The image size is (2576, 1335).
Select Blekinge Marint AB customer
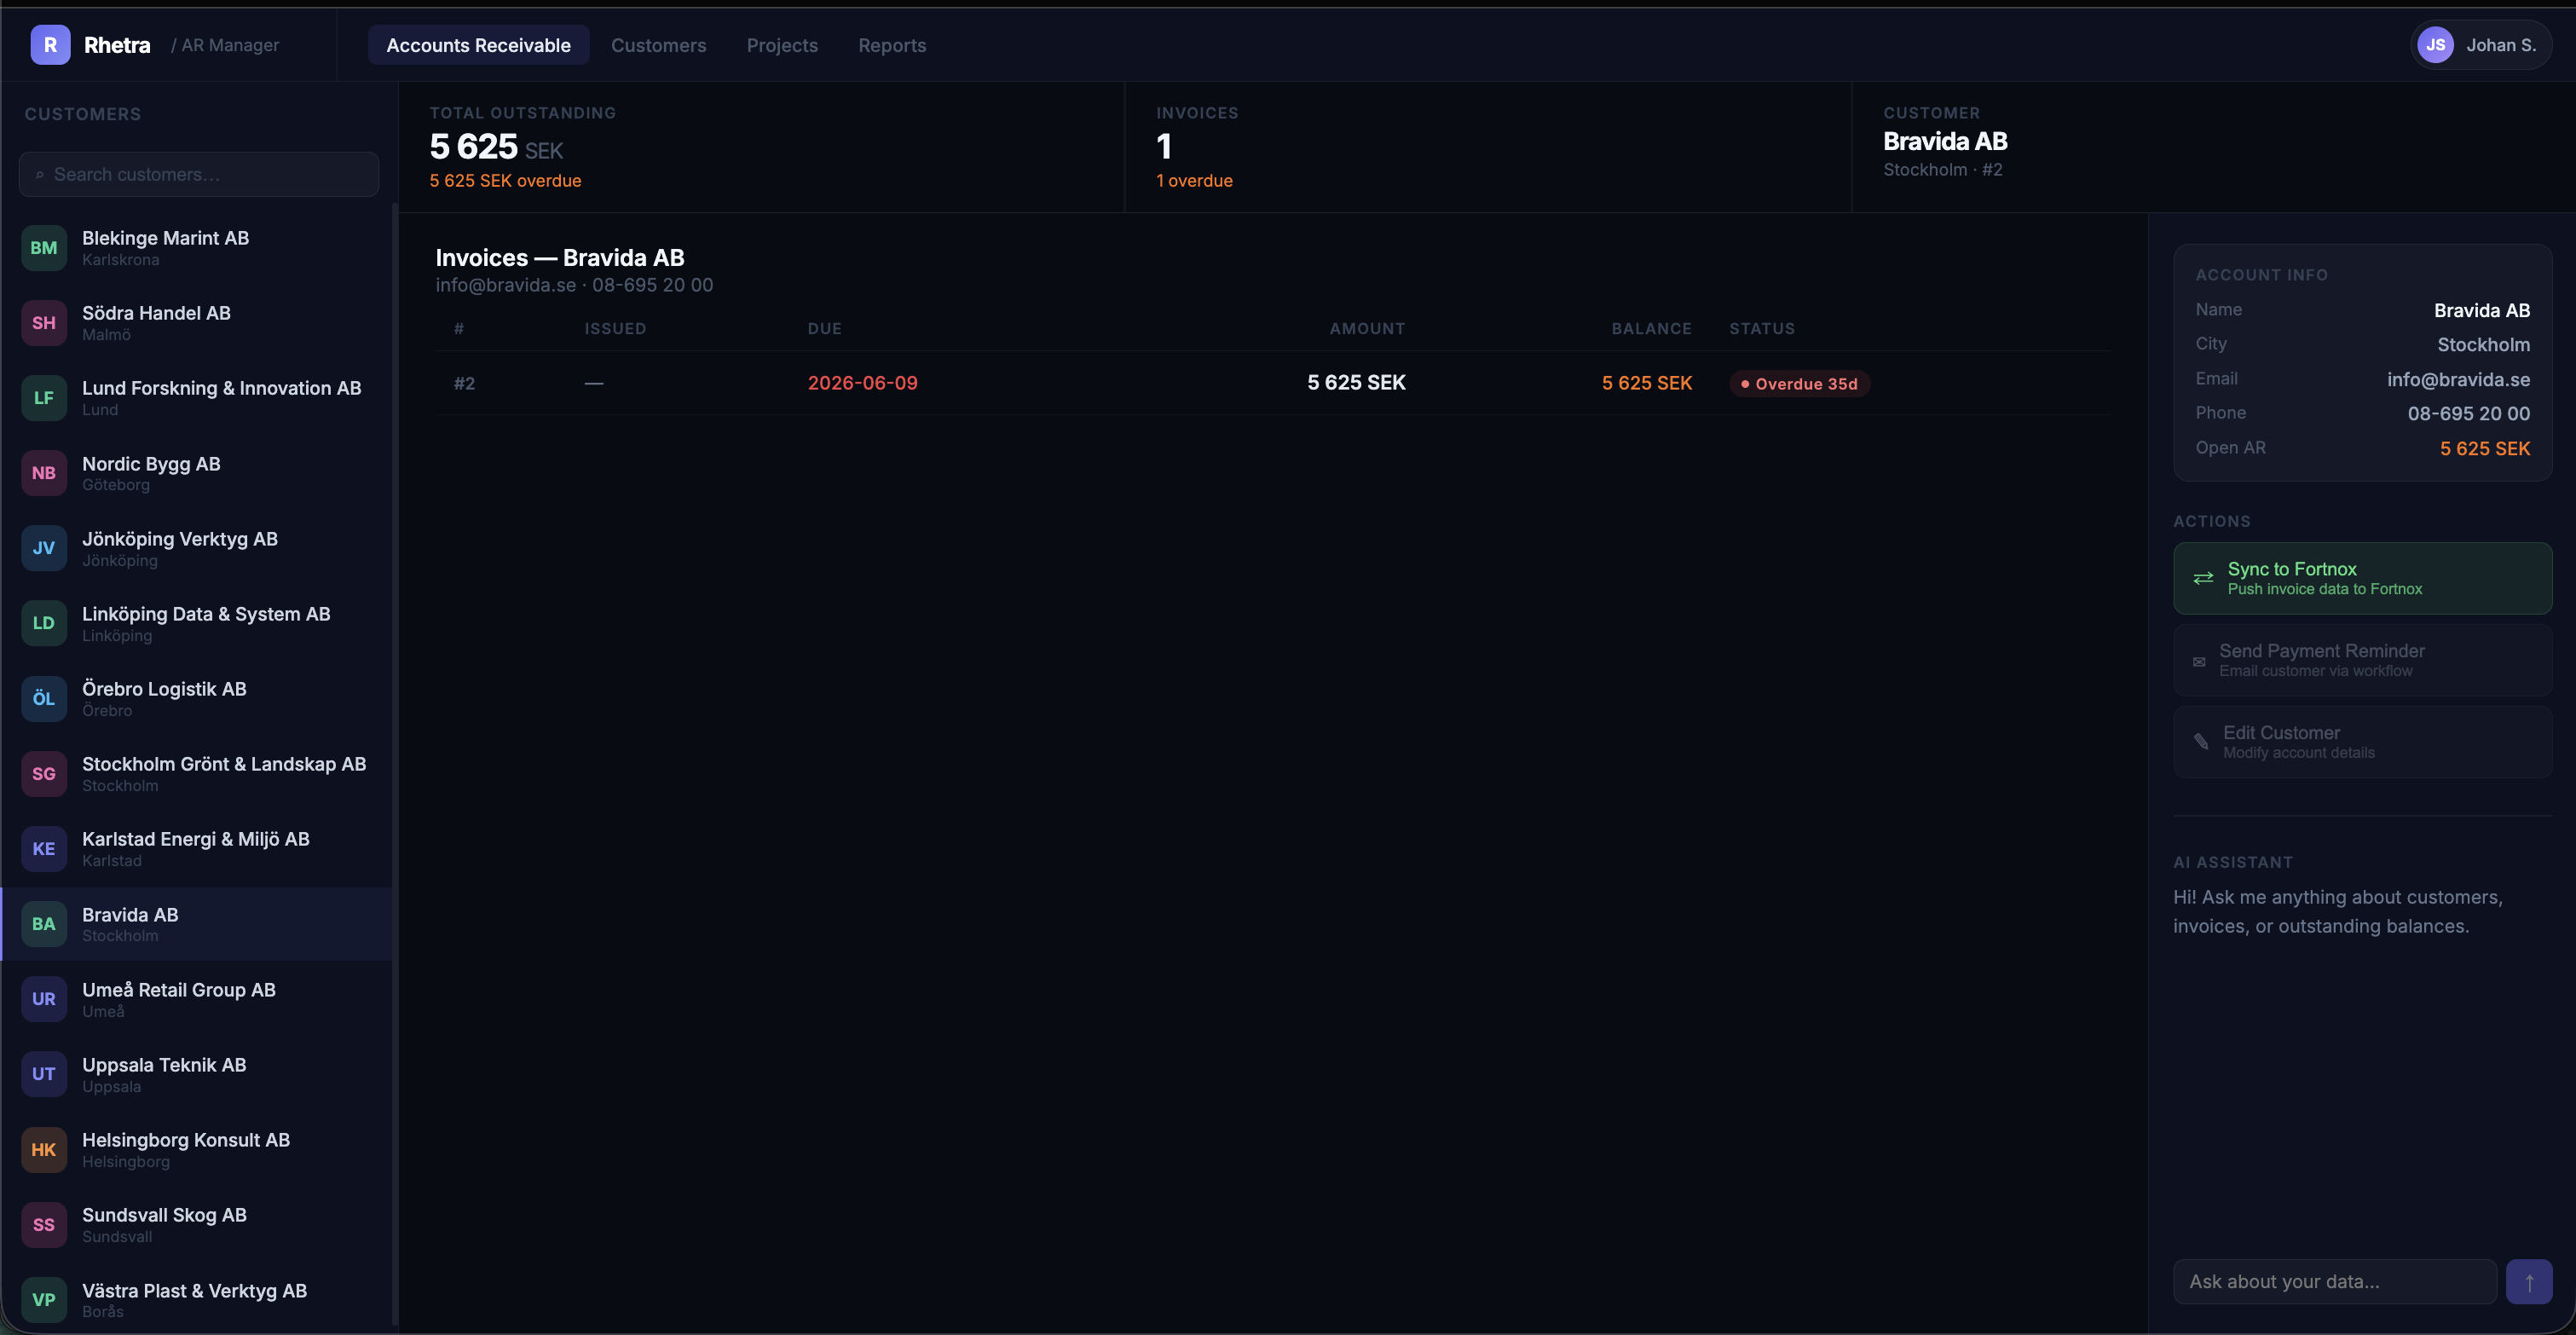pyautogui.click(x=197, y=248)
